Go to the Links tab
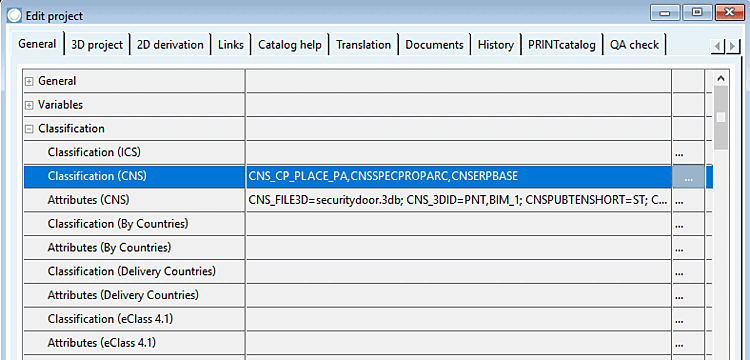Image resolution: width=750 pixels, height=360 pixels. click(231, 45)
